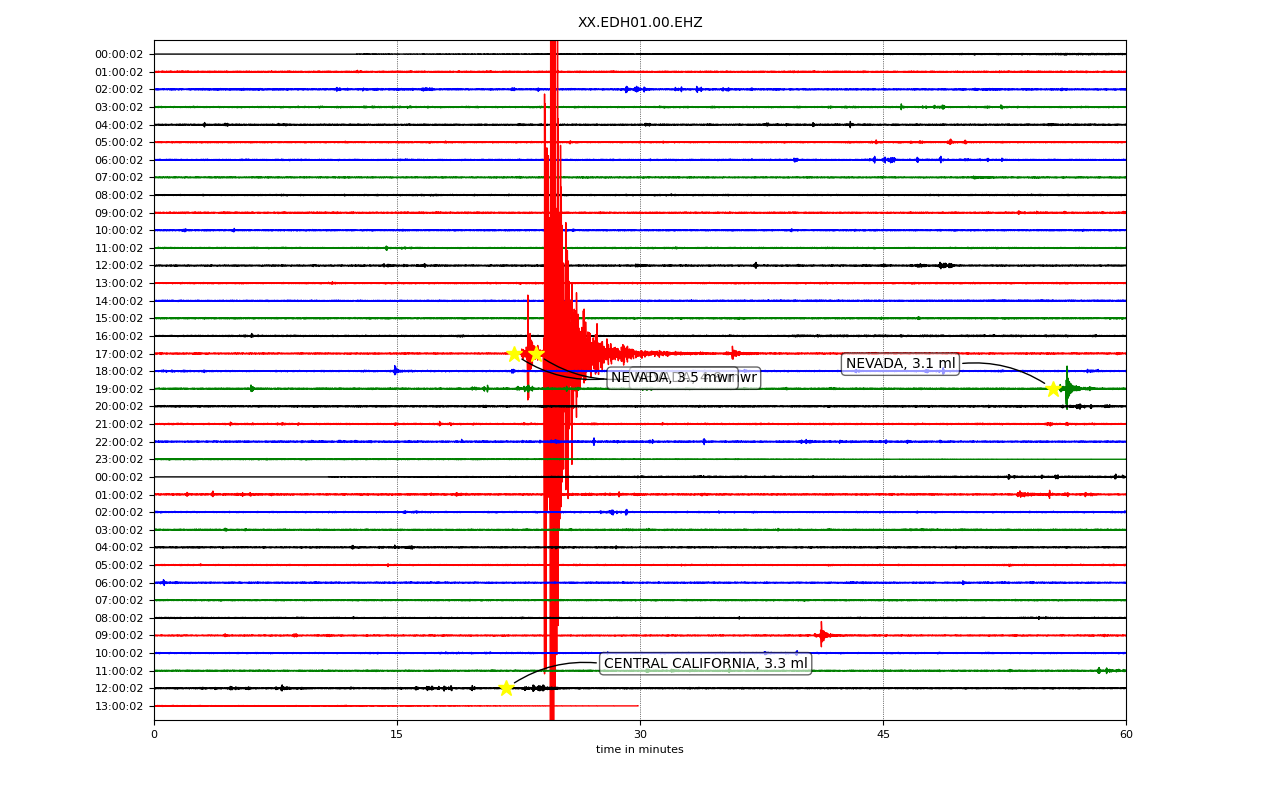Viewport: 1280px width, 800px height.
Task: Select the 15 minute tick label
Action: point(397,734)
